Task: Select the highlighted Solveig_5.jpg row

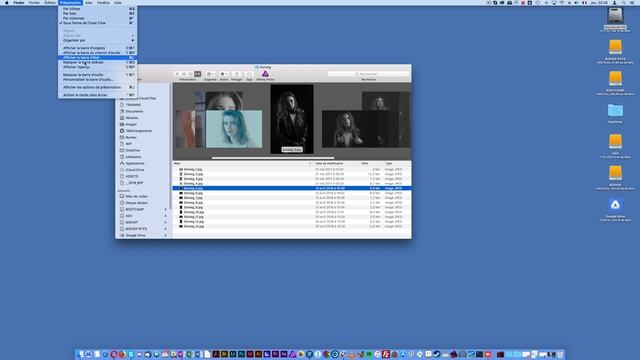Action: click(292, 188)
